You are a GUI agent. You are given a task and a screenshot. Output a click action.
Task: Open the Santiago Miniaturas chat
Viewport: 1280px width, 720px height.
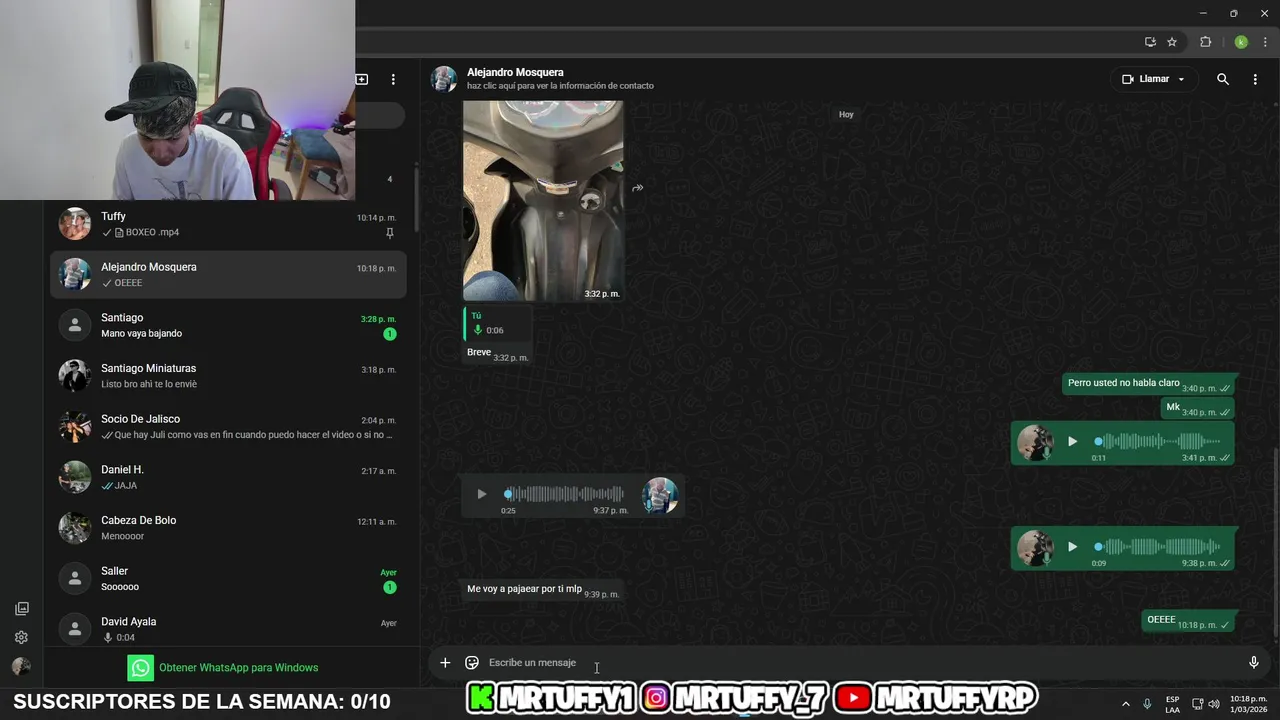228,376
